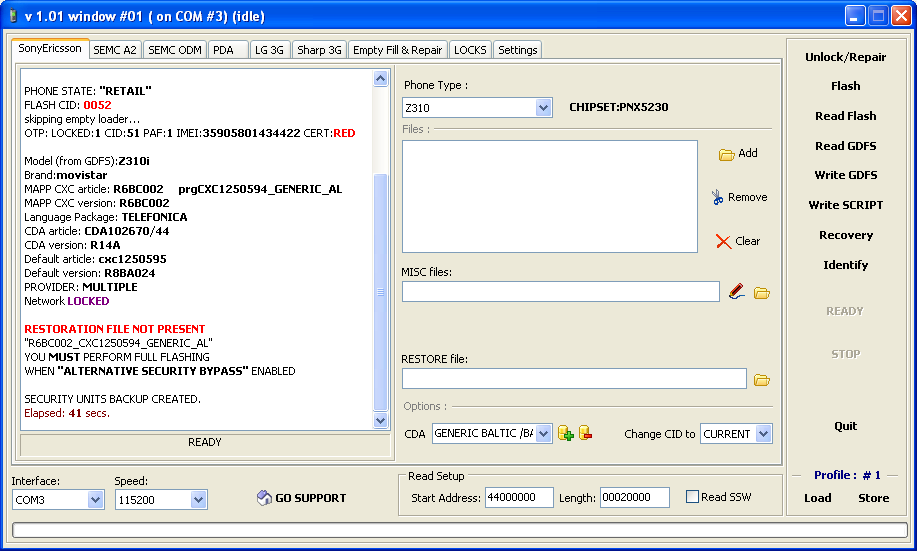Open the Empty Fill & Repair tab

point(398,50)
